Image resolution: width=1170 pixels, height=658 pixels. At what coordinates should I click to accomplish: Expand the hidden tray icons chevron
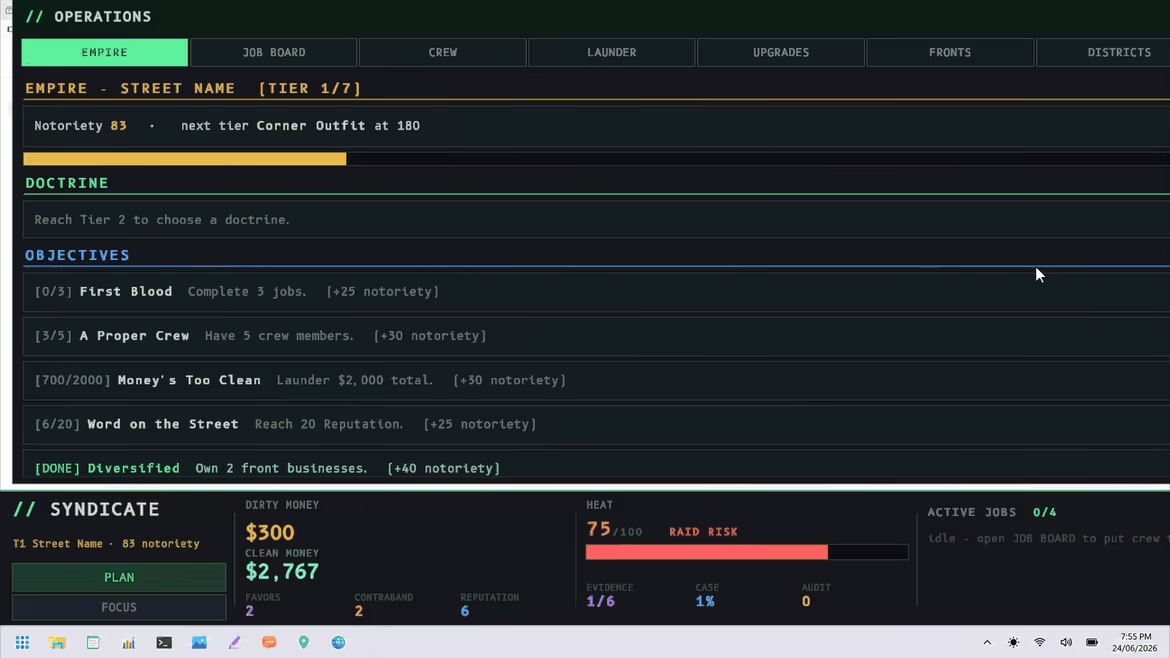tap(987, 642)
